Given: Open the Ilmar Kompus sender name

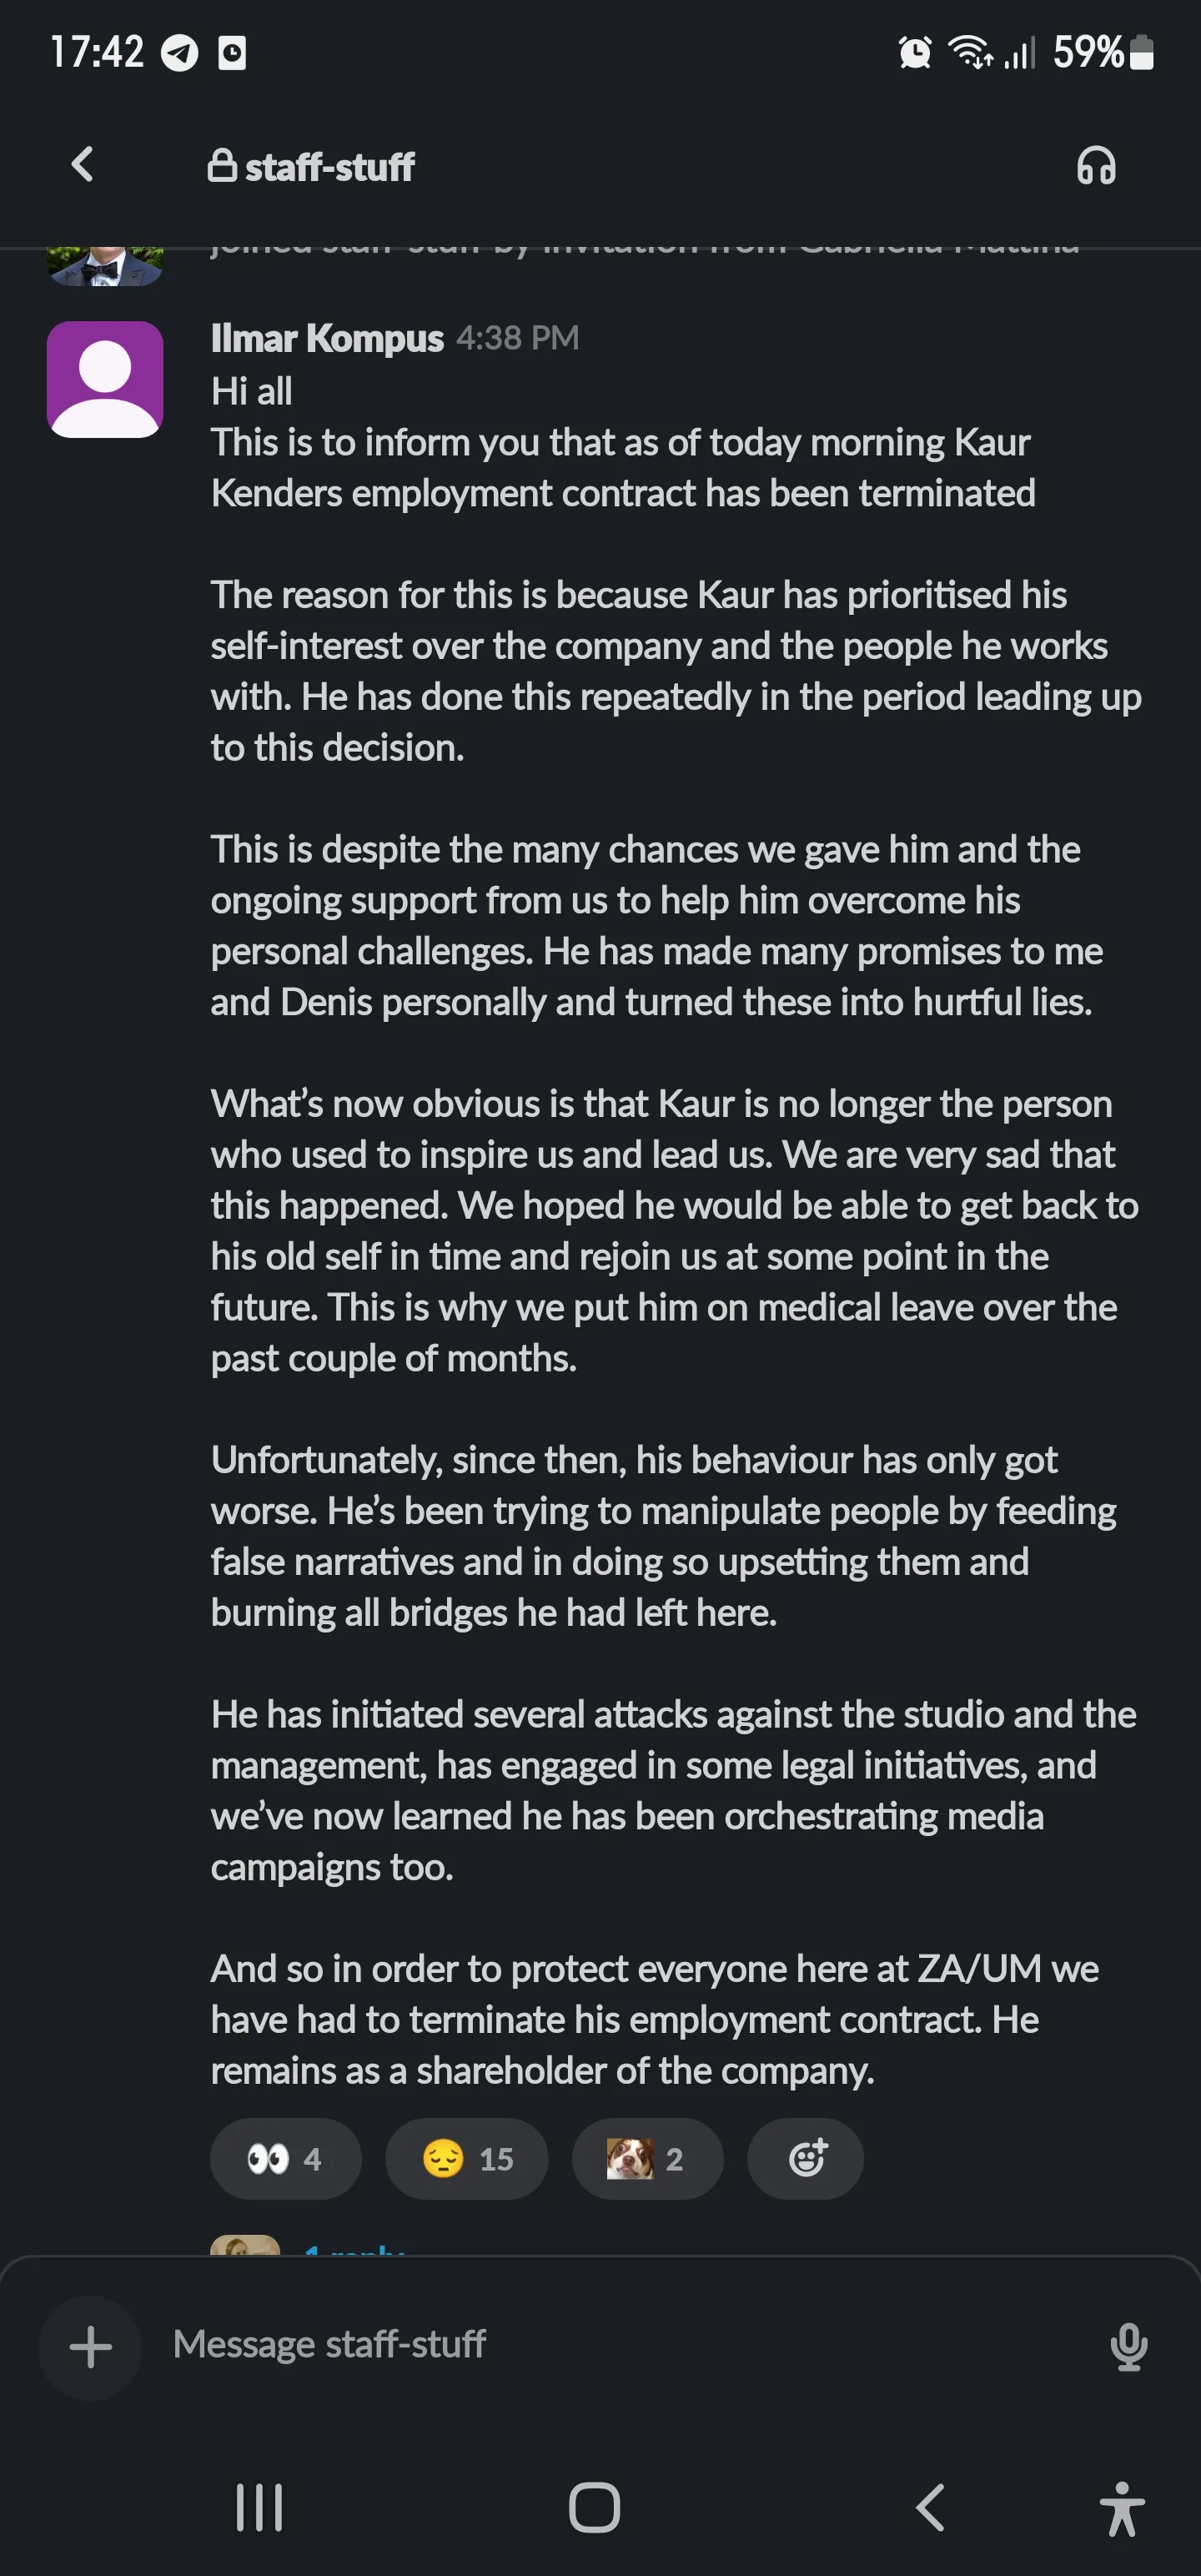Looking at the screenshot, I should 327,338.
